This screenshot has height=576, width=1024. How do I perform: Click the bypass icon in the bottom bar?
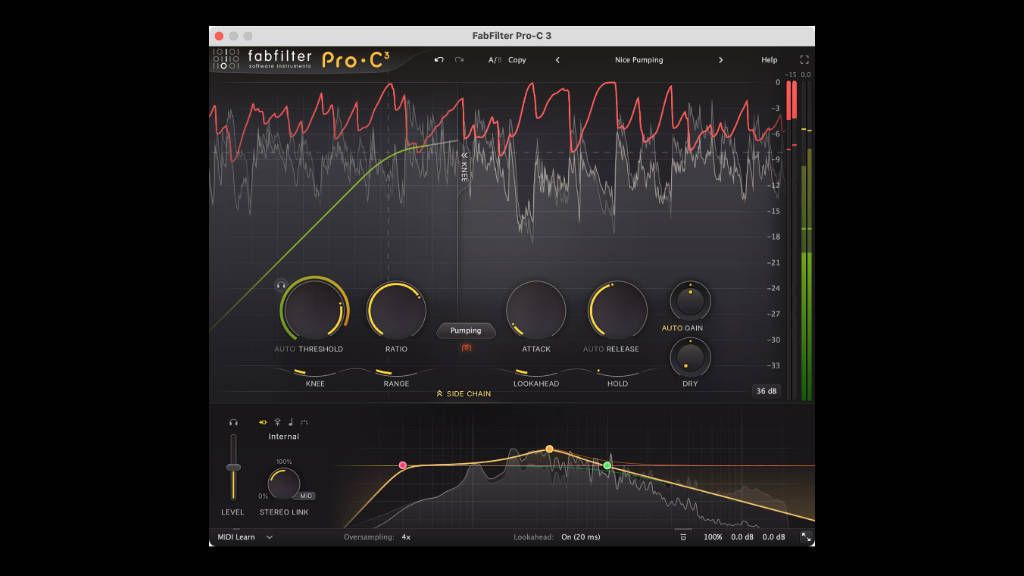(683, 537)
